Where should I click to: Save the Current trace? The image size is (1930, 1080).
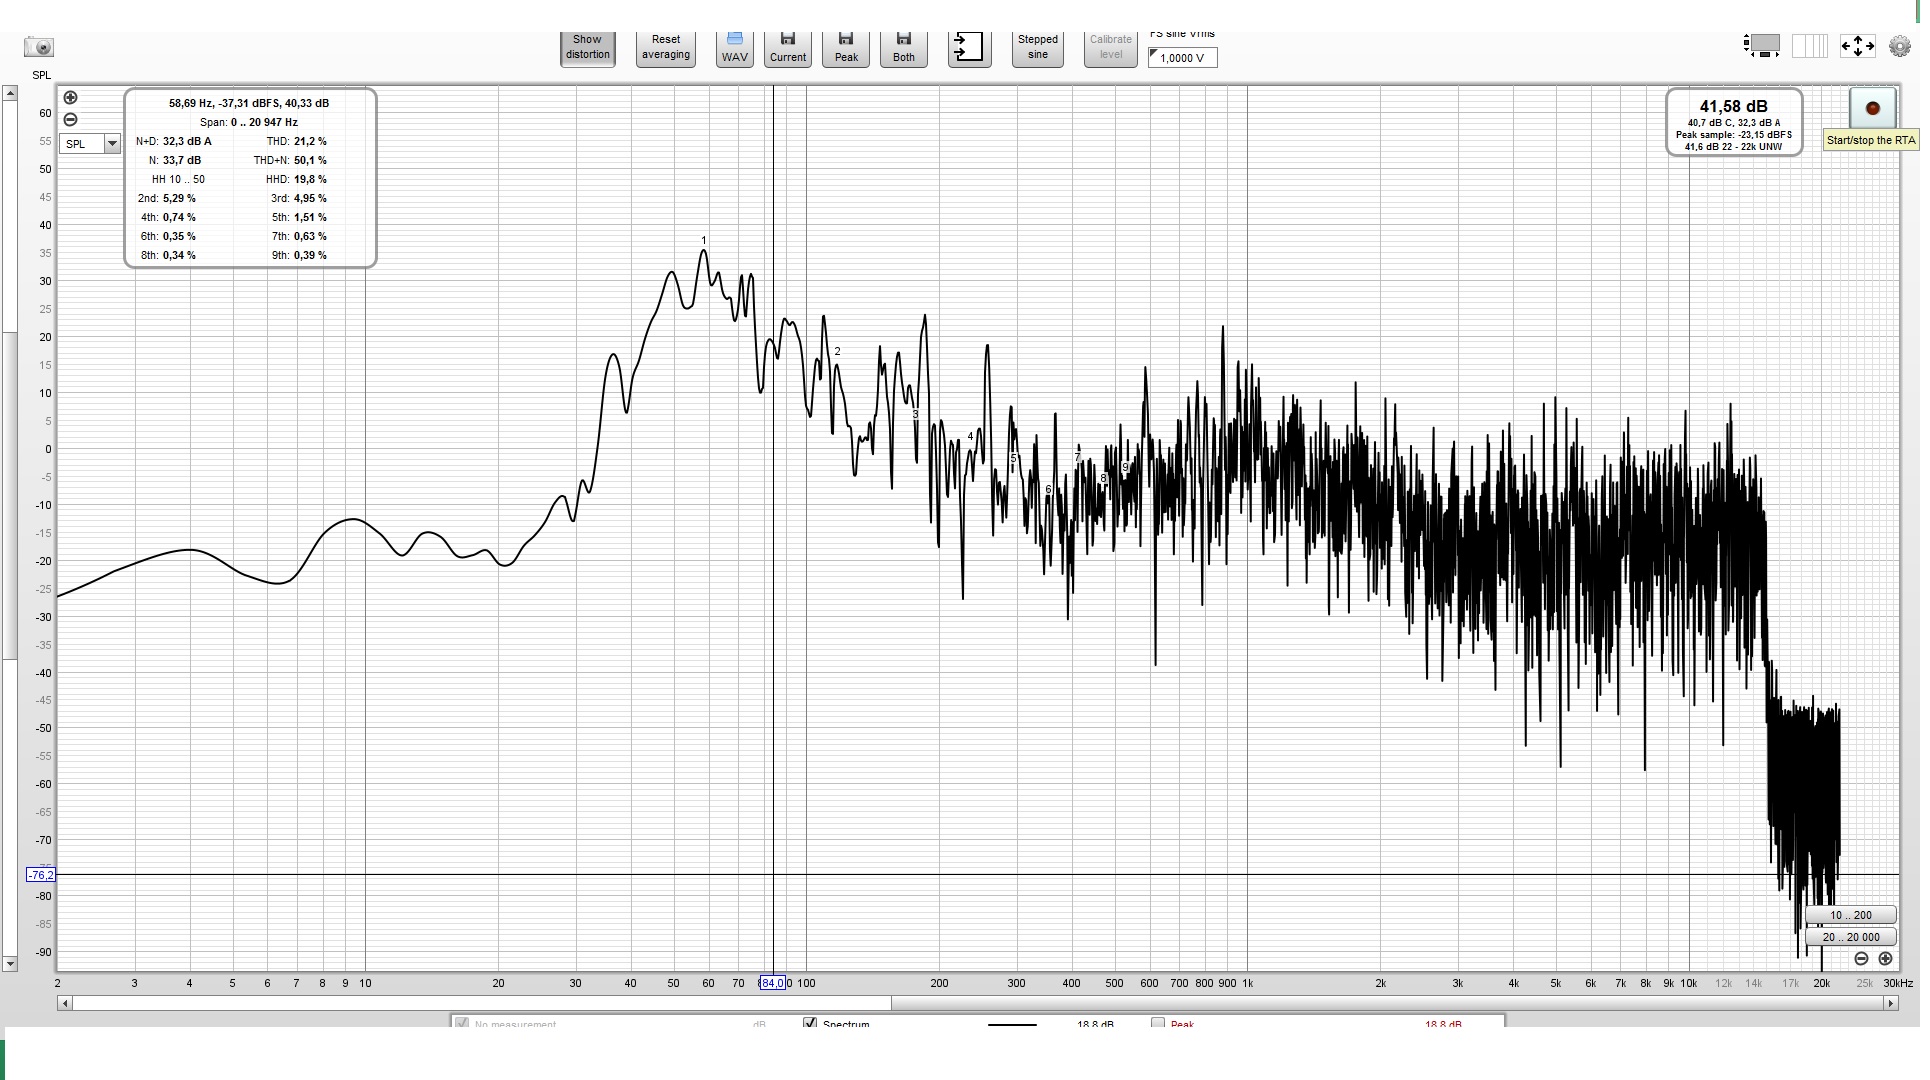pos(787,48)
